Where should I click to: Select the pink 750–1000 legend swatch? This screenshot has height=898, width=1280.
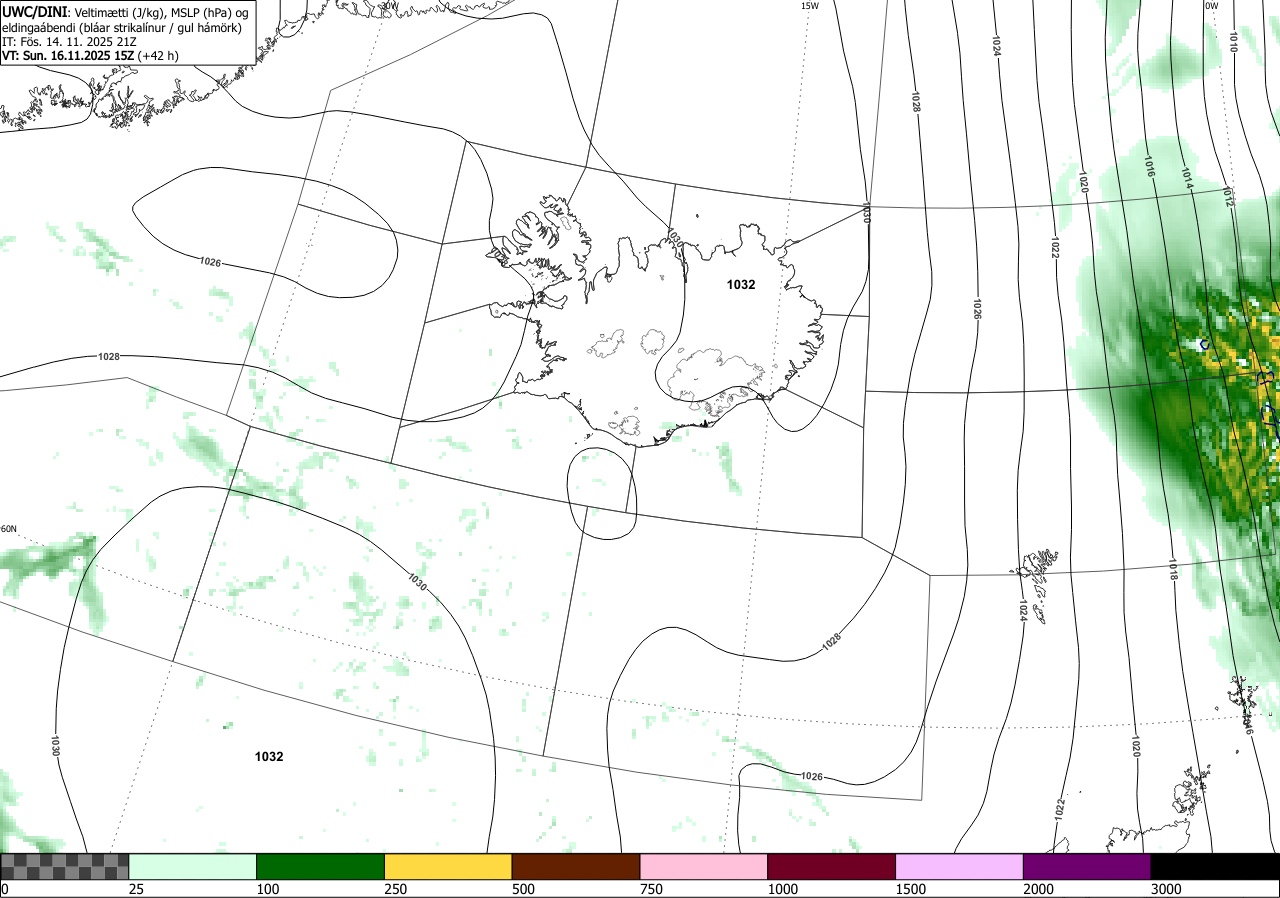point(704,866)
